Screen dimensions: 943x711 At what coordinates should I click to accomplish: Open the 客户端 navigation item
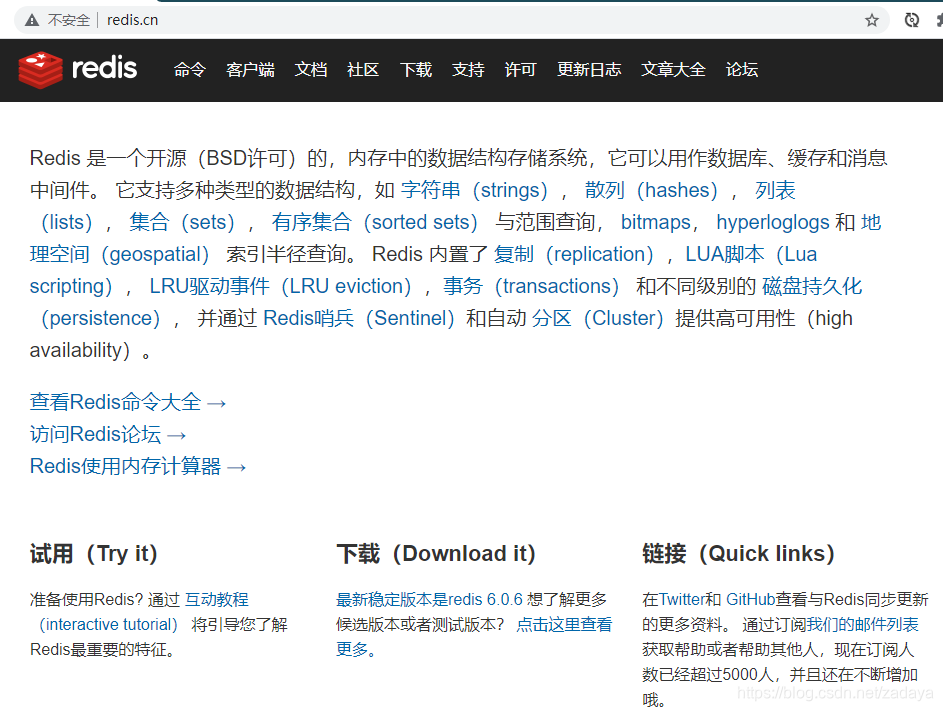point(250,70)
